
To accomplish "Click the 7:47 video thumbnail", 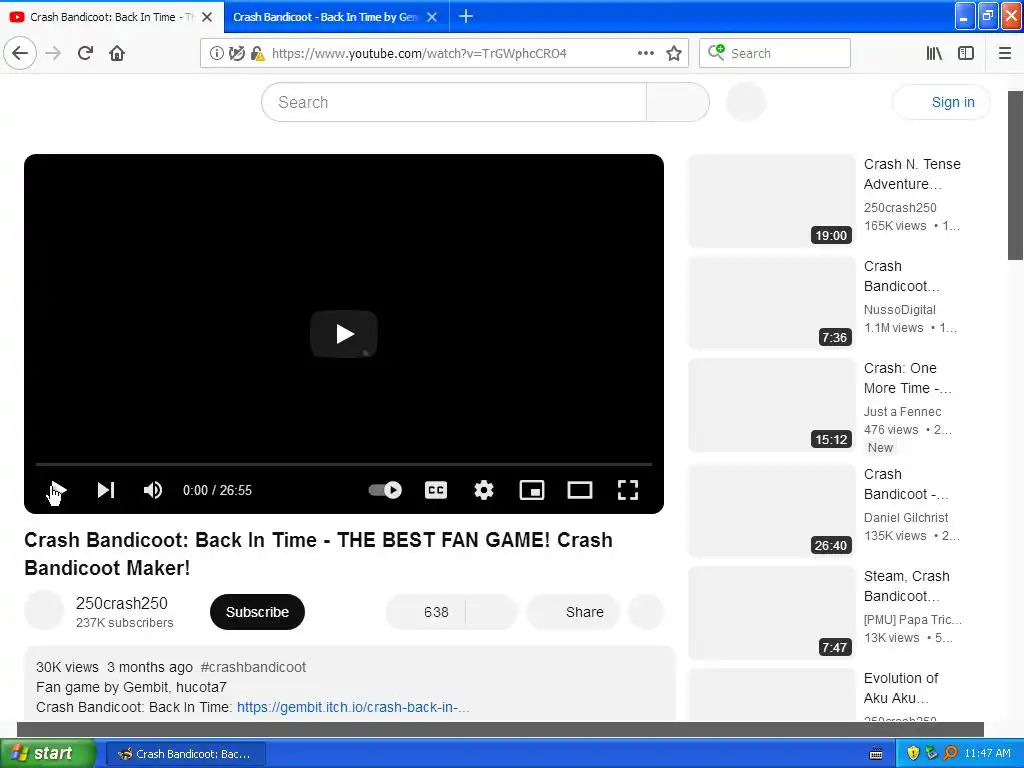I will tap(771, 613).
